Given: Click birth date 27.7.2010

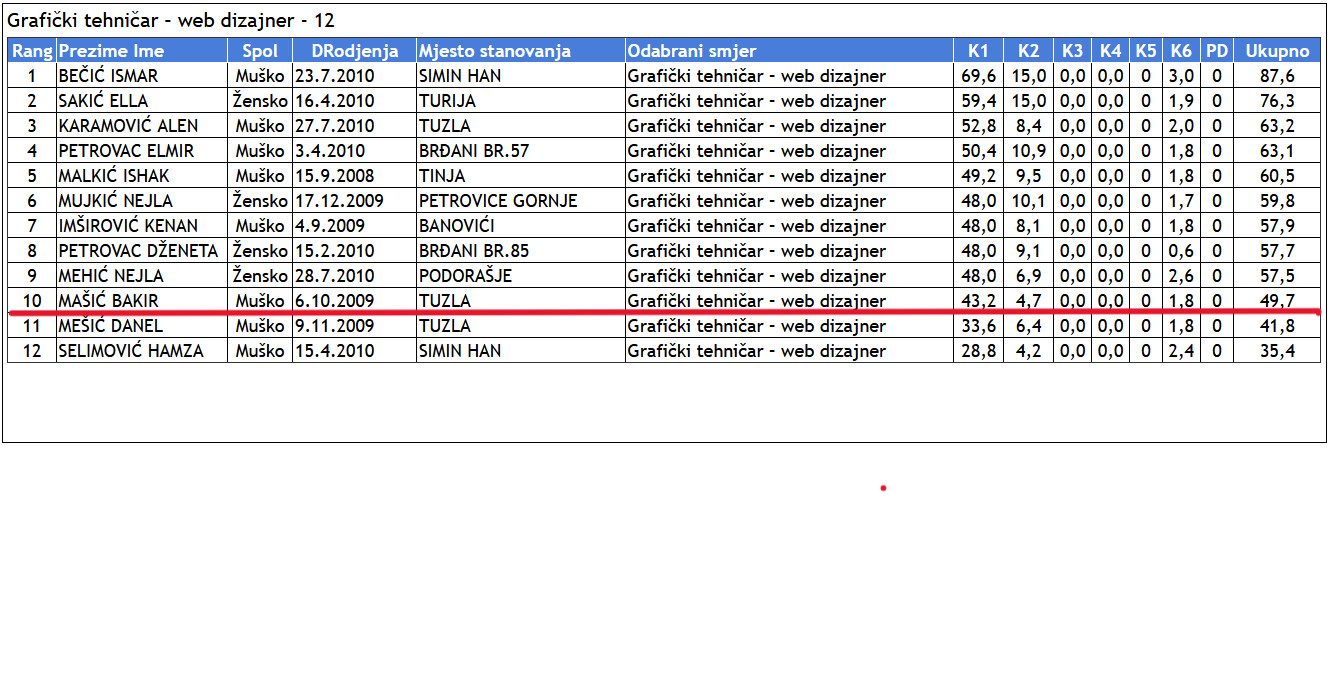Looking at the screenshot, I should click(x=334, y=126).
